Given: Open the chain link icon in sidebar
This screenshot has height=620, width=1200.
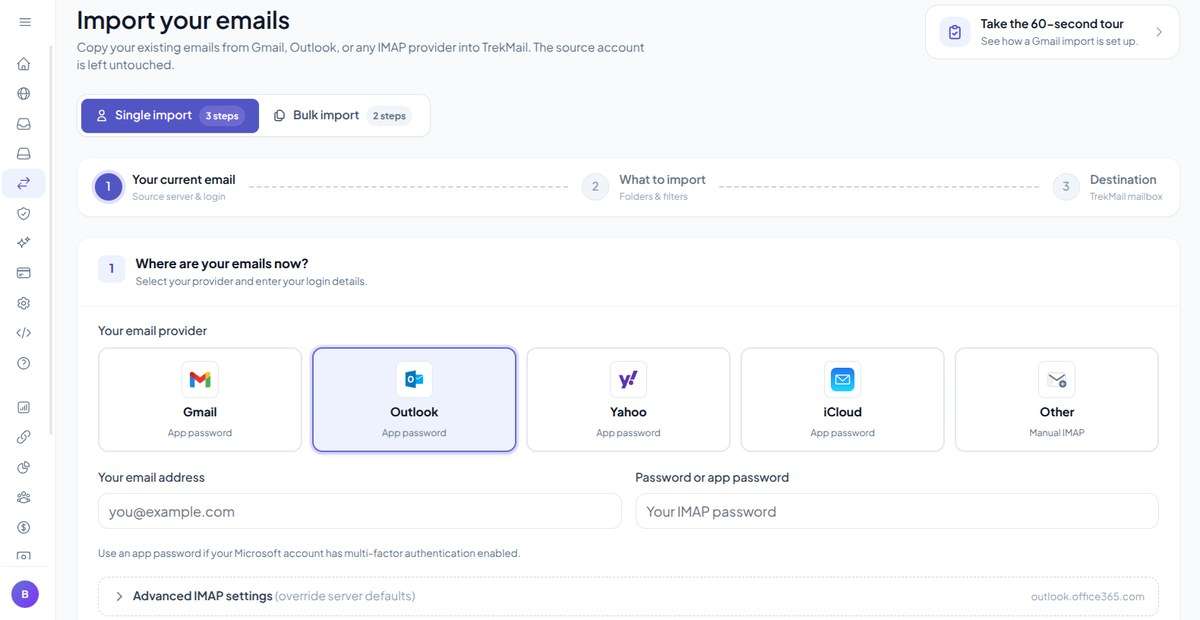Looking at the screenshot, I should pyautogui.click(x=24, y=437).
